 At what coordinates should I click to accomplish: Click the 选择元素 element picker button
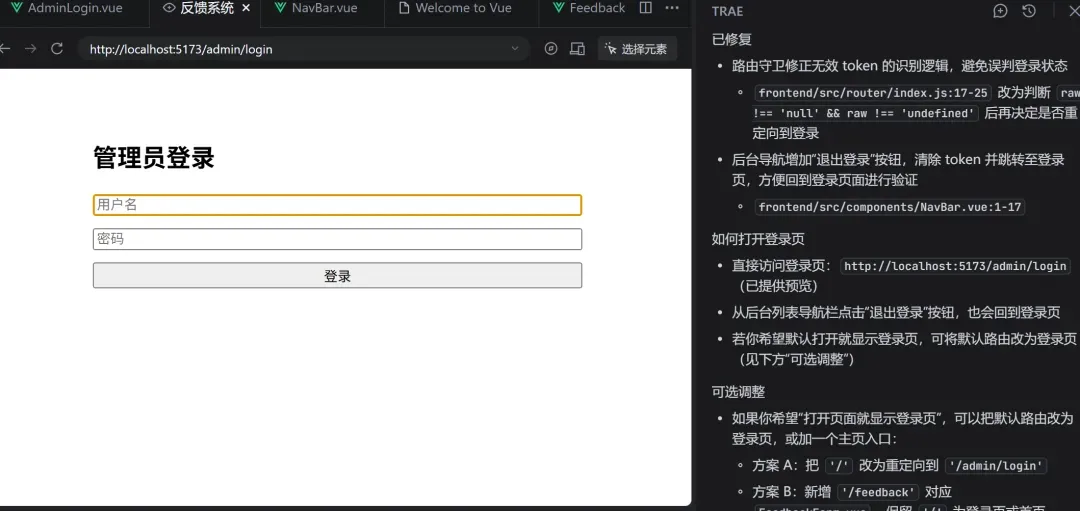point(637,49)
